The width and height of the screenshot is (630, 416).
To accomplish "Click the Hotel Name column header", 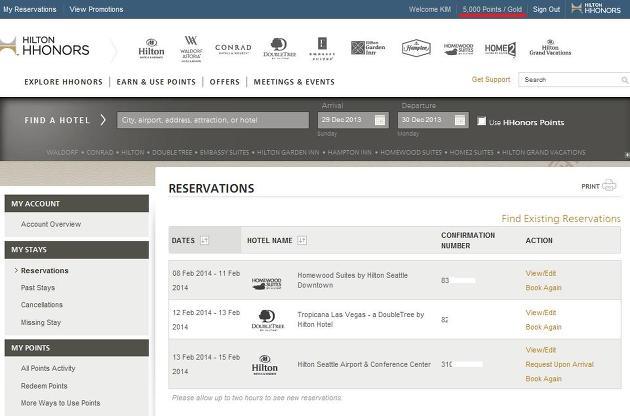I will pyautogui.click(x=270, y=240).
